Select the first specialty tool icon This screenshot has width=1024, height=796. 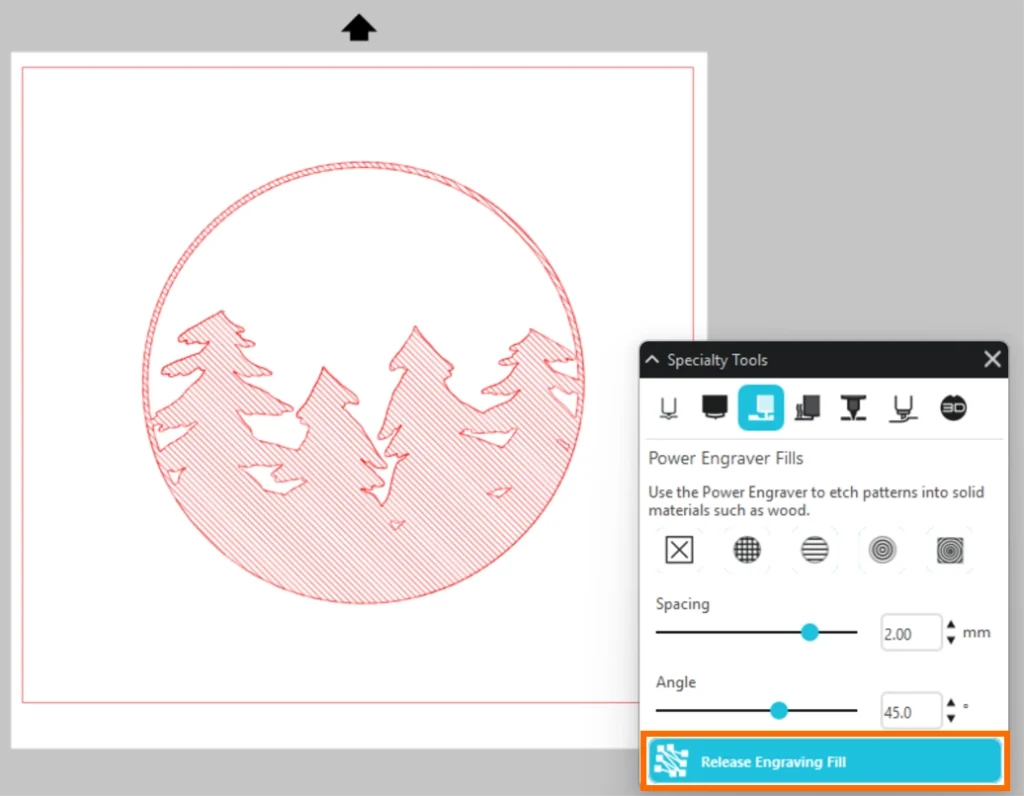(x=666, y=407)
